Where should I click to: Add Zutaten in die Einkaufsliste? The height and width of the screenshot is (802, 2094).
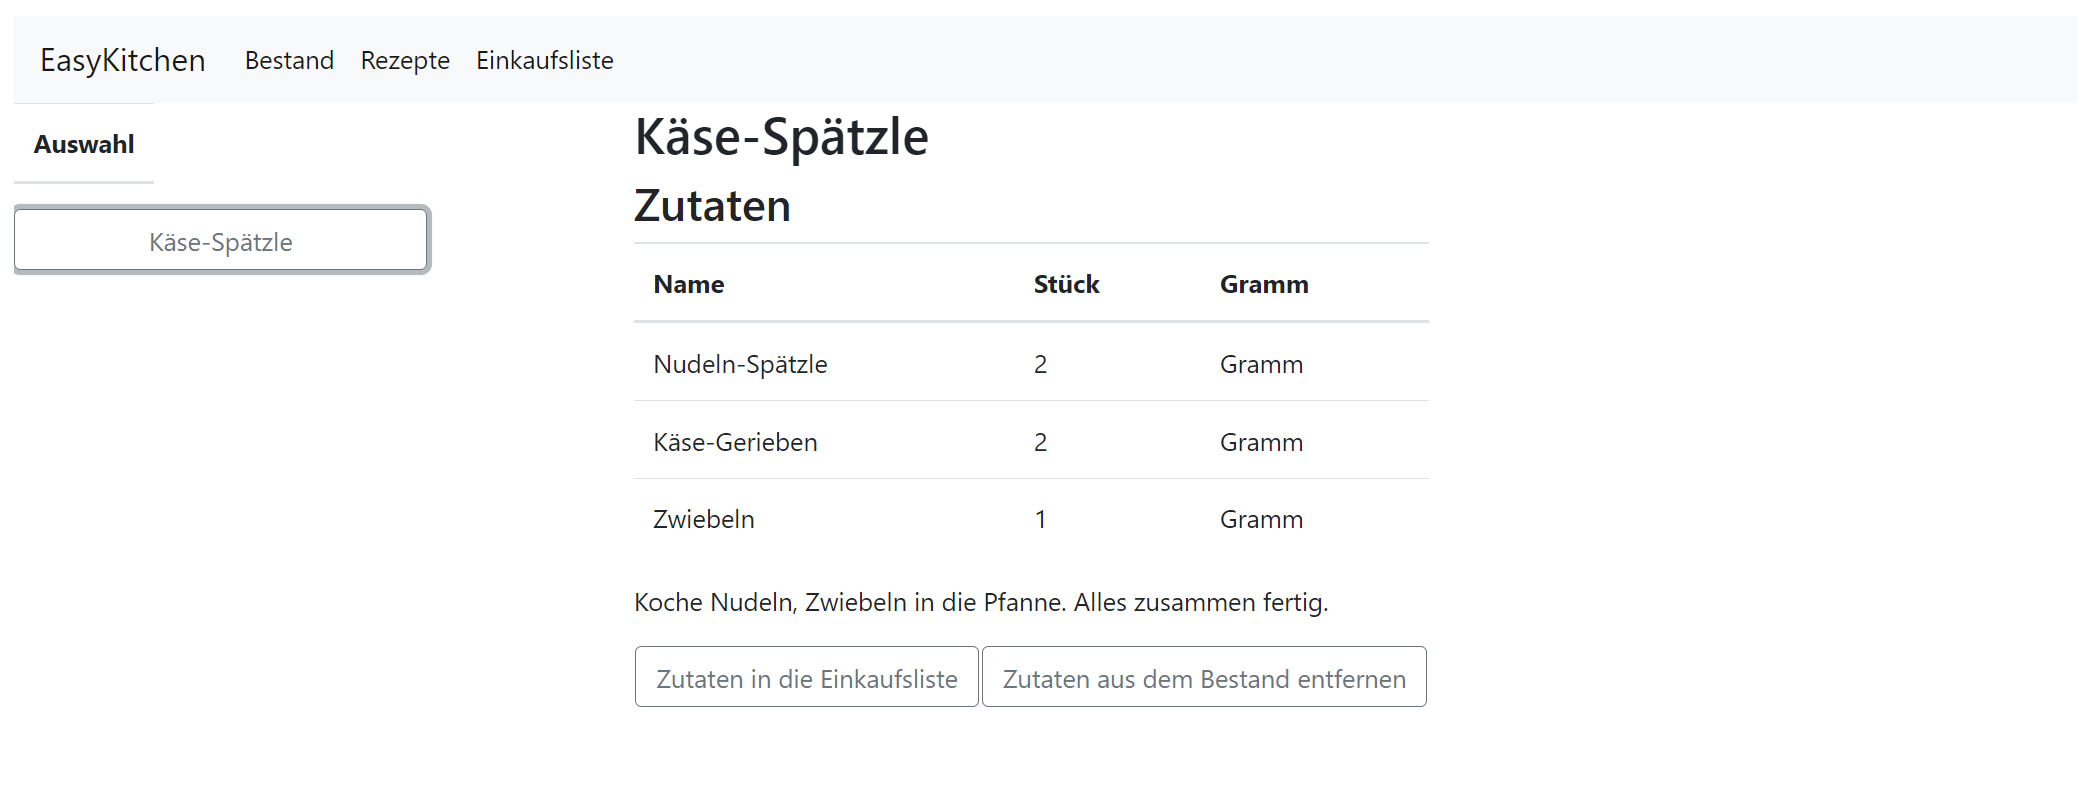click(x=806, y=678)
